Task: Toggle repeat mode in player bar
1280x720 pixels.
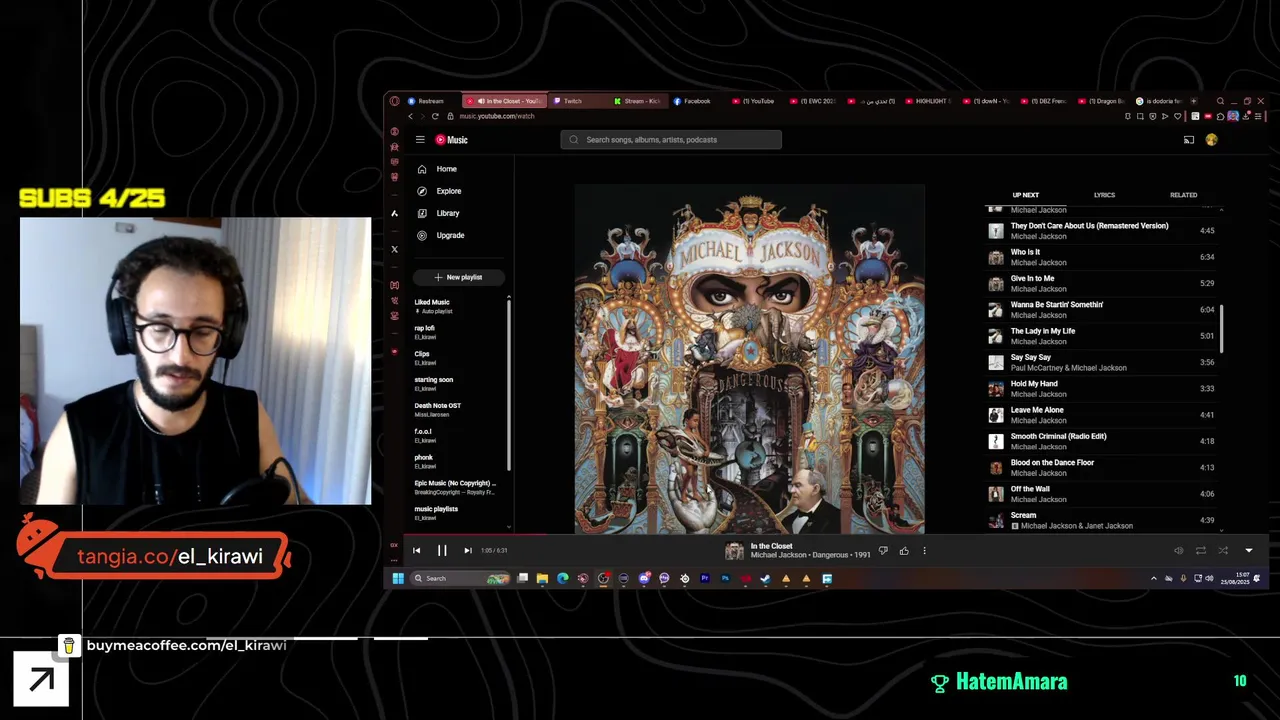Action: (x=1200, y=550)
